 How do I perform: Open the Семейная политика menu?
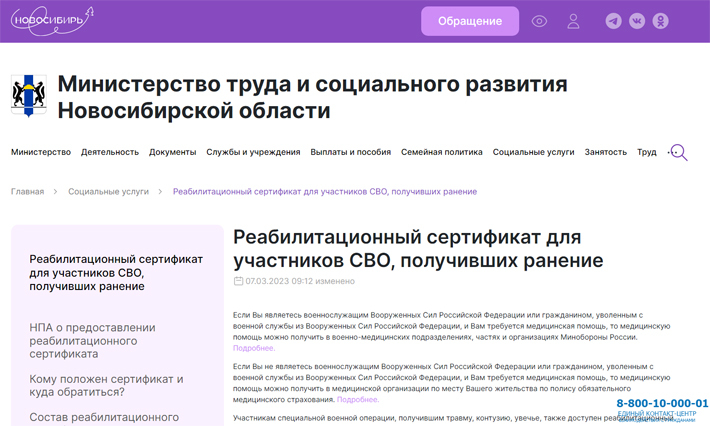[x=441, y=152]
